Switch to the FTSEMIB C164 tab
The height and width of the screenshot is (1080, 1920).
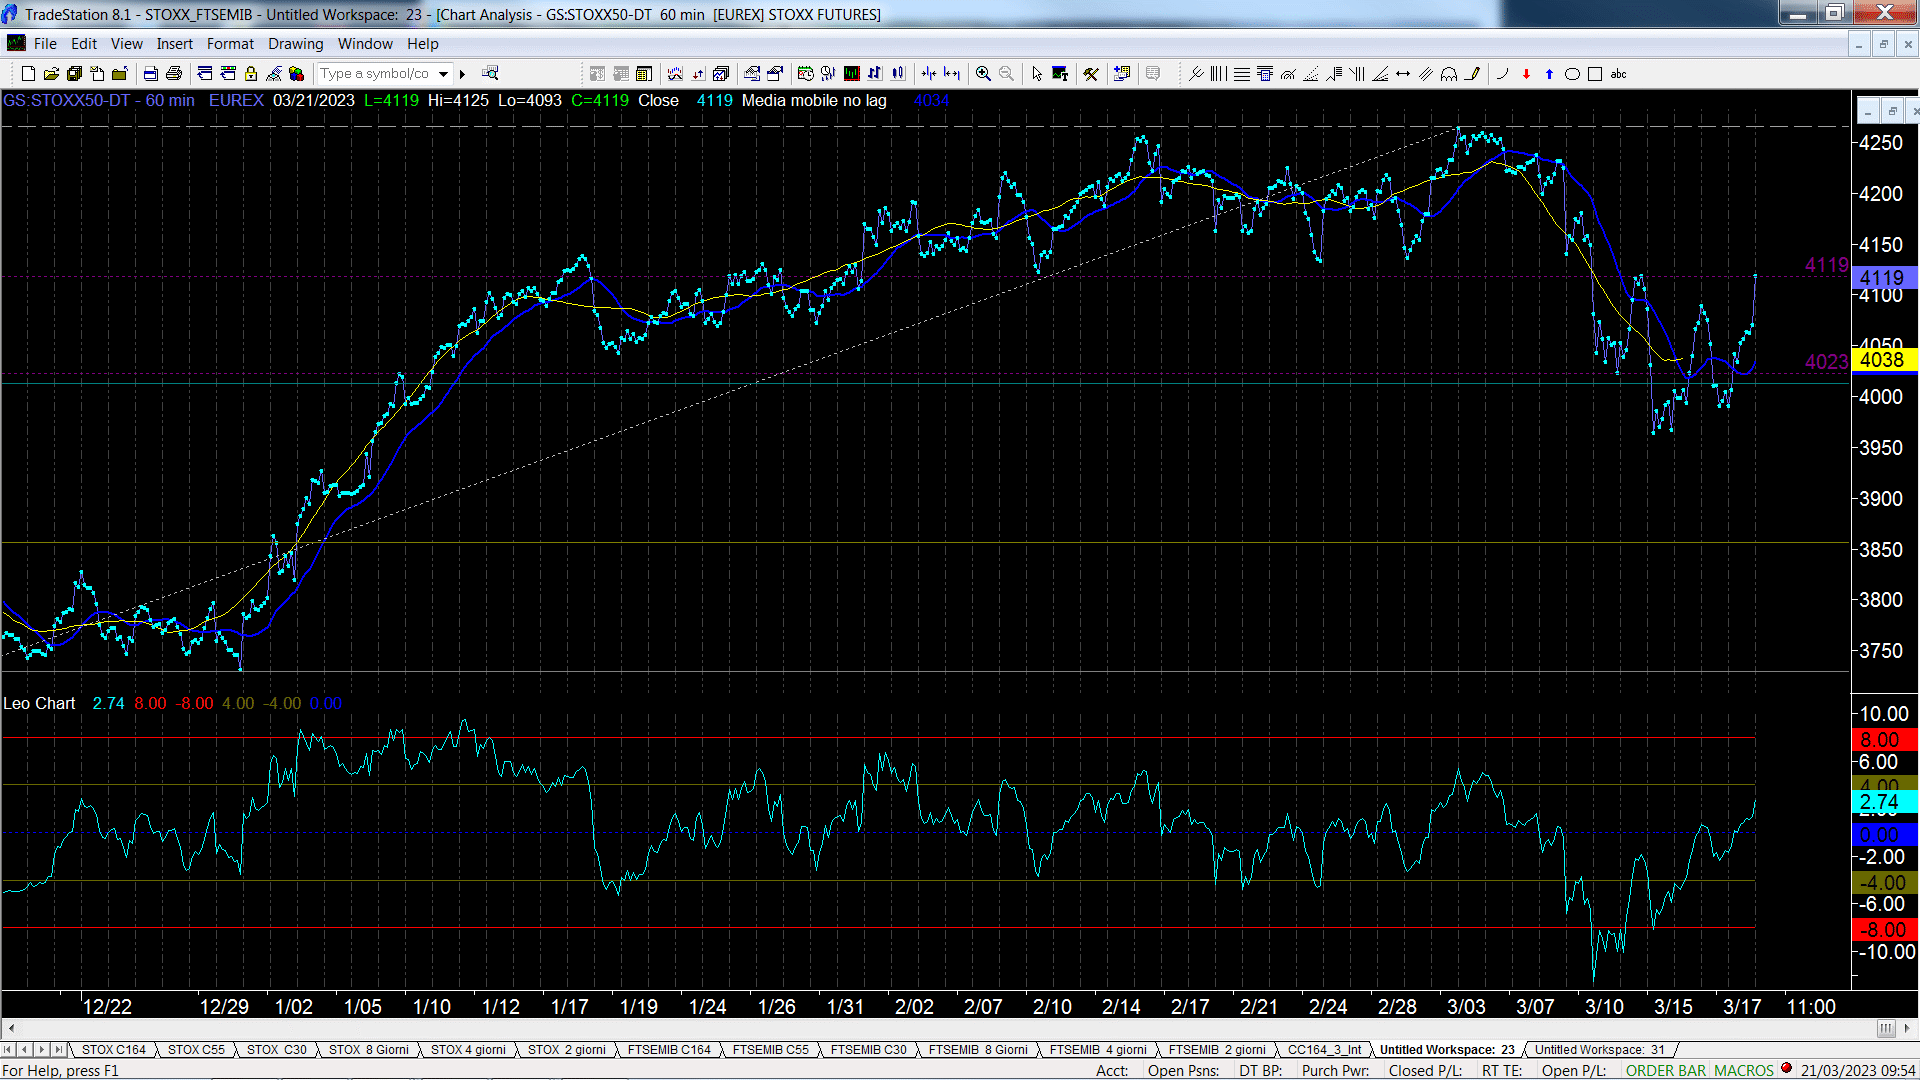[669, 1049]
